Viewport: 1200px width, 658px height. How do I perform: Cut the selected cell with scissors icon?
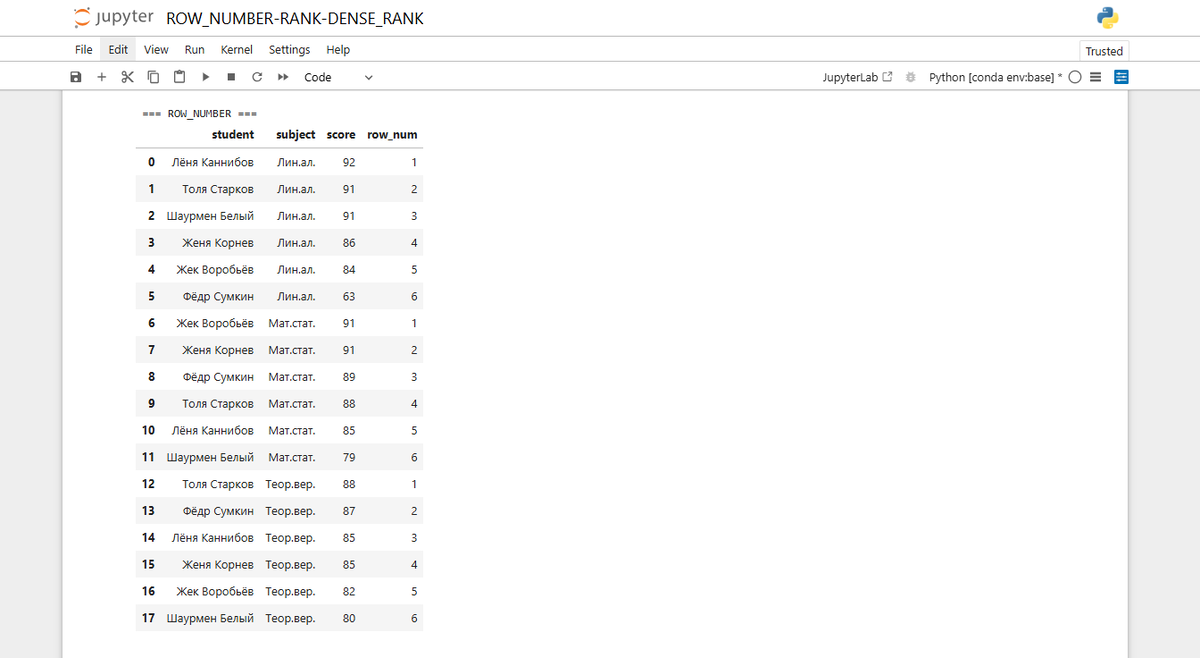point(127,77)
